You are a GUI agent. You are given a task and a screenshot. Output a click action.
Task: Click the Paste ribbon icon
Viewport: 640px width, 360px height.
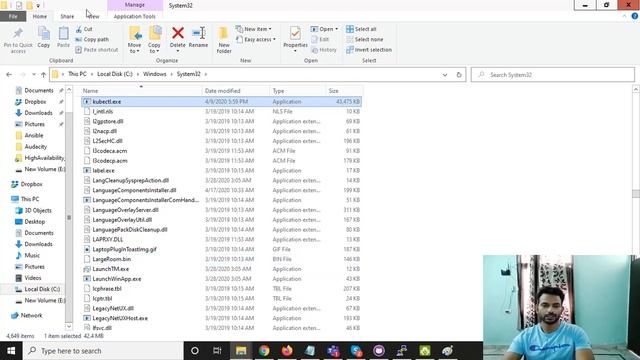click(63, 37)
